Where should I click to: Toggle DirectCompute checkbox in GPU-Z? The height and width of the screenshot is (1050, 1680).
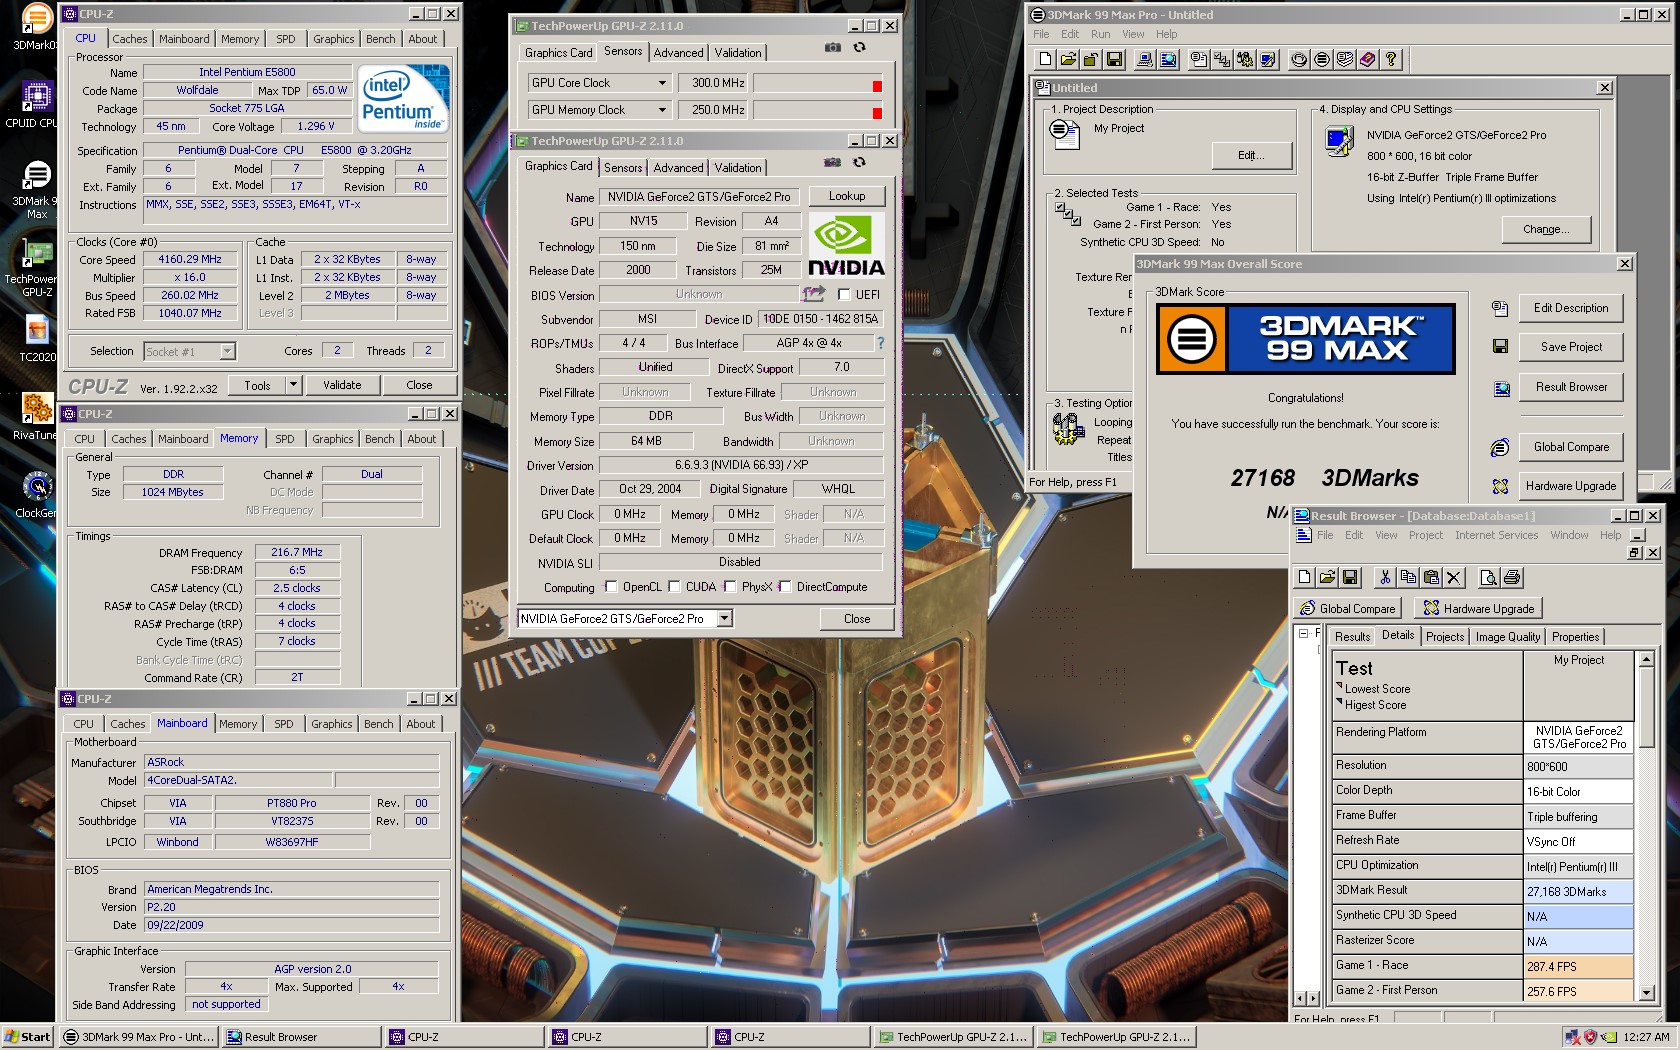pyautogui.click(x=786, y=587)
